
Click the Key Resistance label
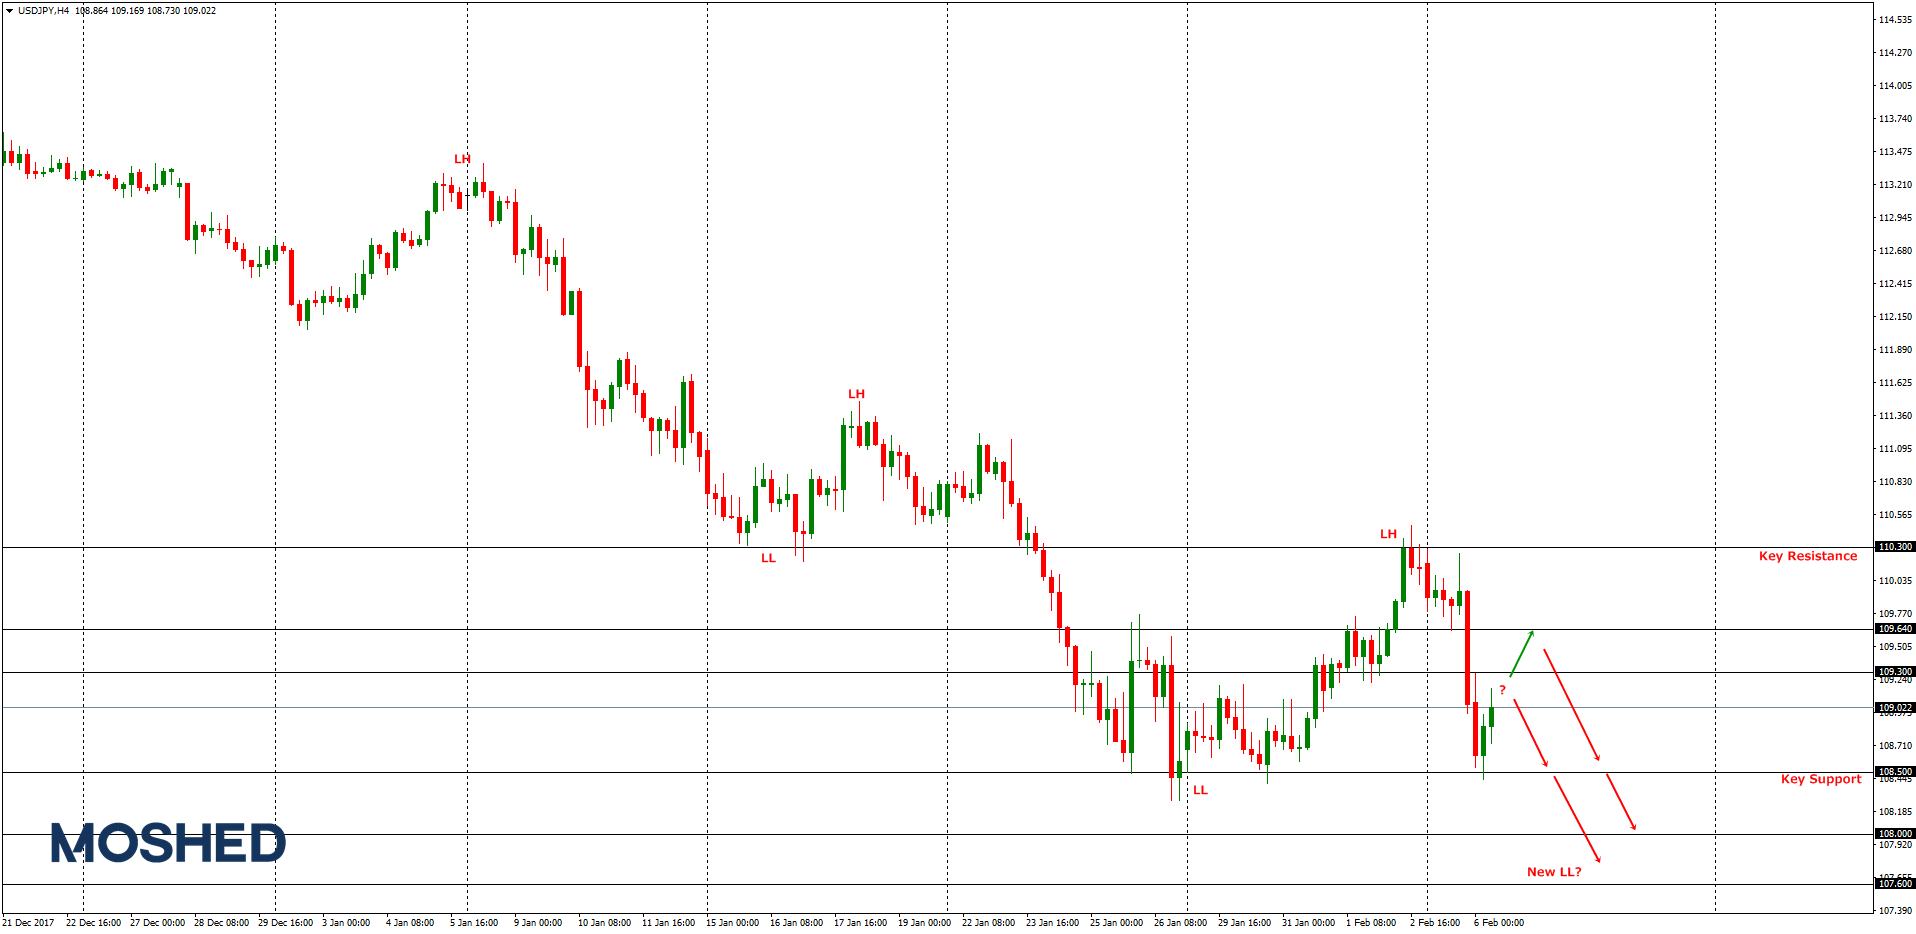1806,556
